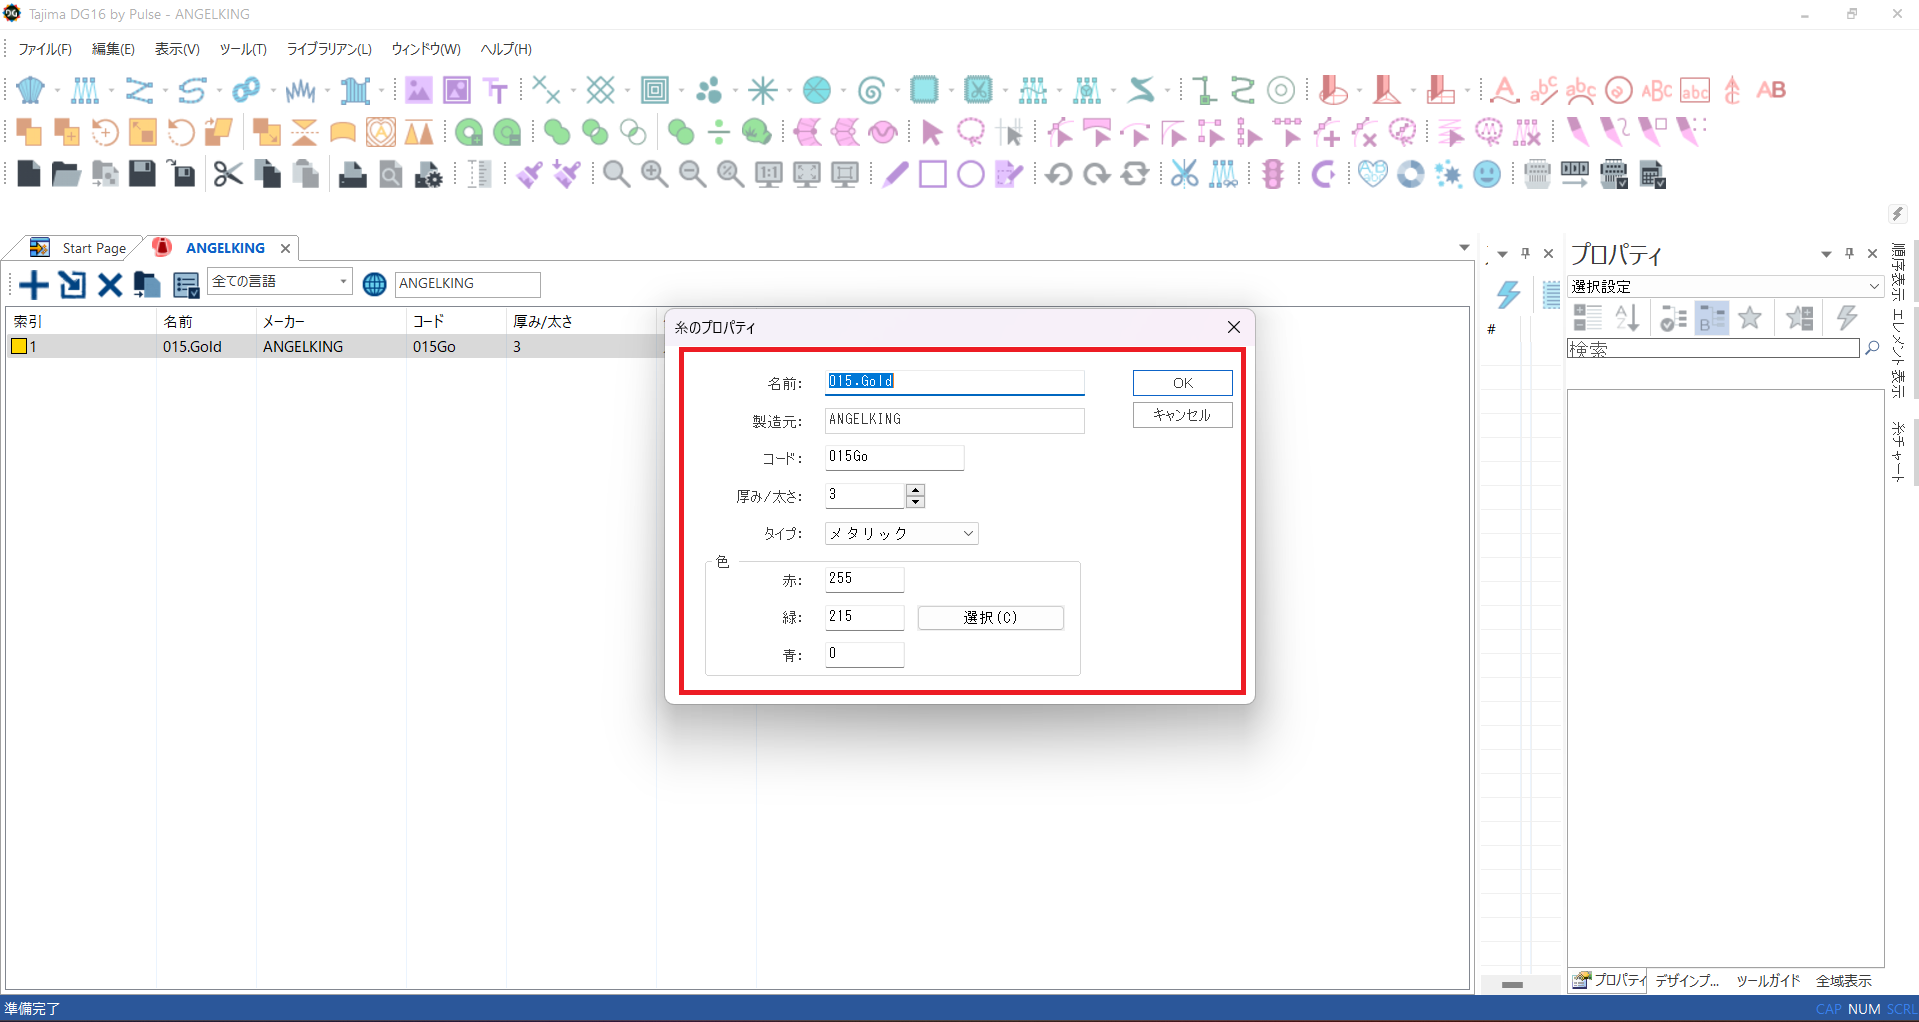Pick the purple arrow Select tool
This screenshot has height=1022, width=1919.
[x=932, y=132]
